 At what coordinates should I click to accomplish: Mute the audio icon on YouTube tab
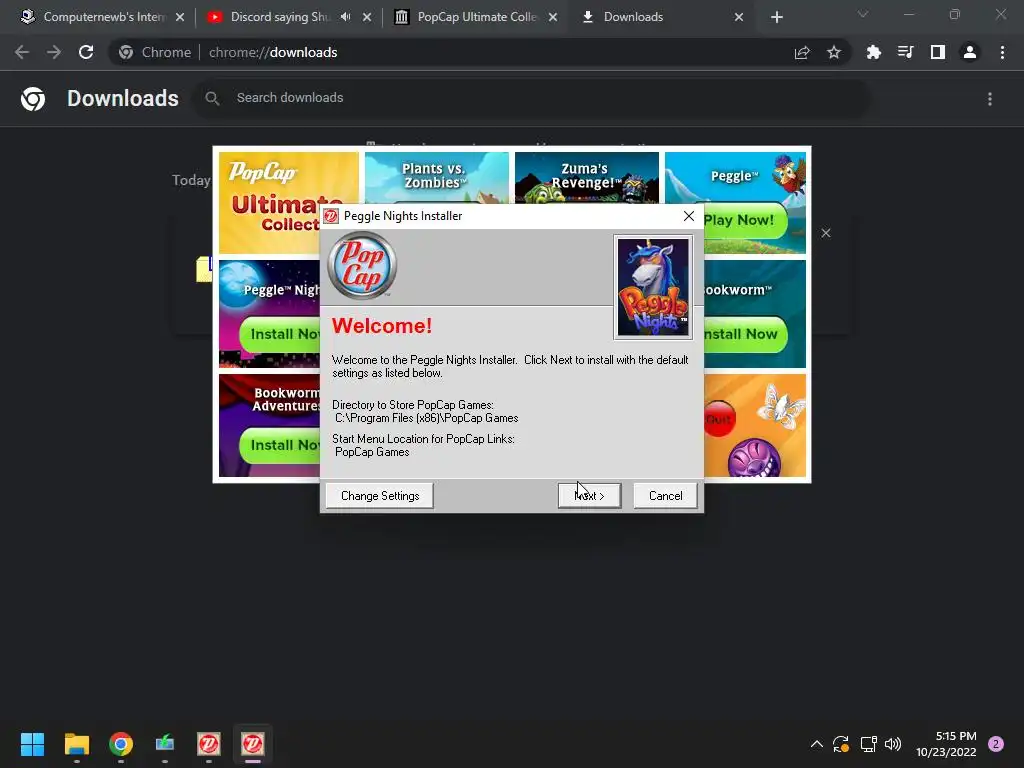click(345, 17)
